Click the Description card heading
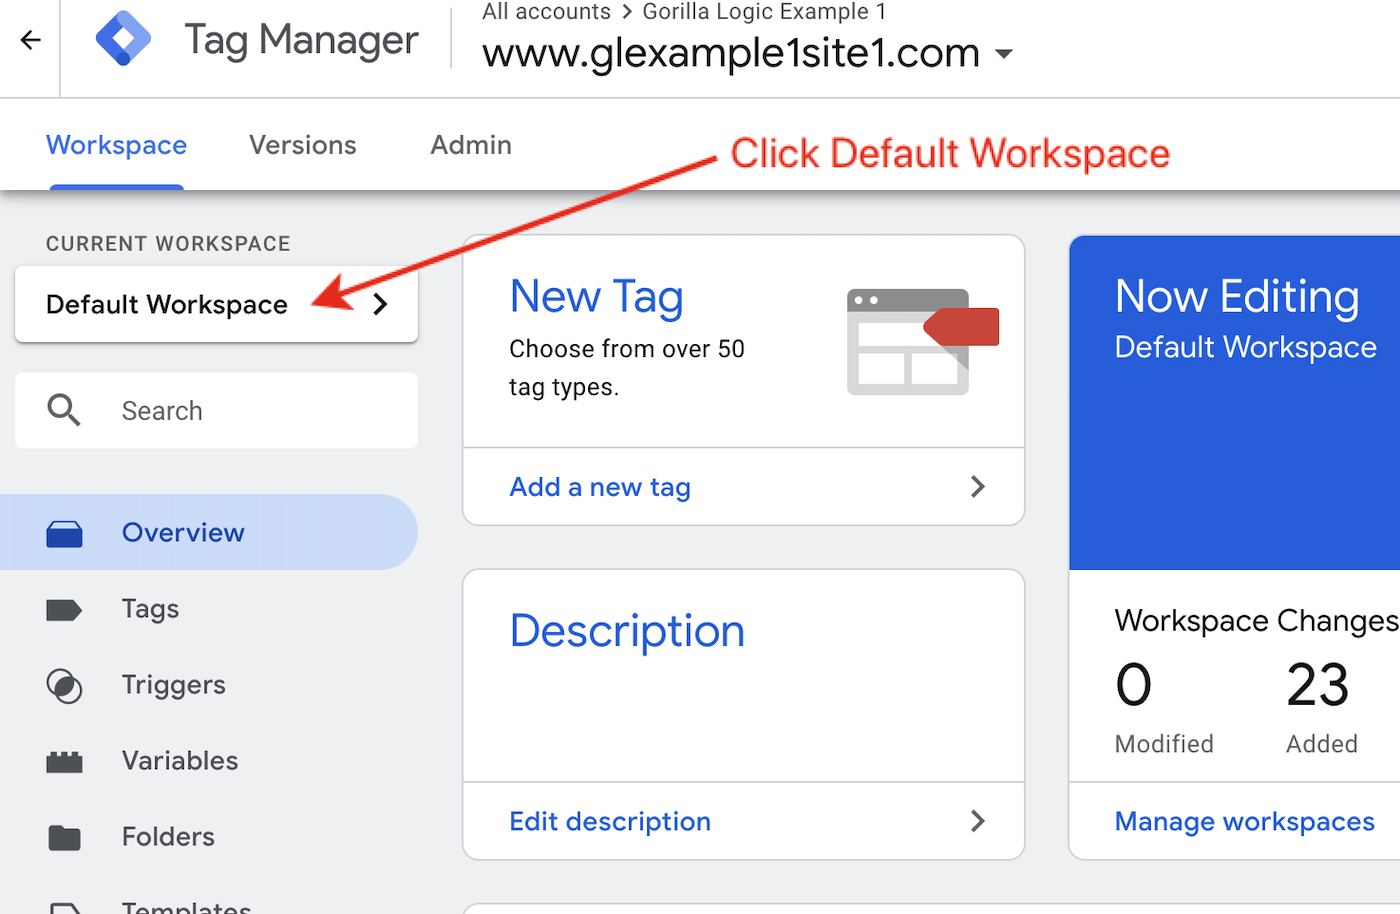Screen dimensions: 1400x914 (627, 631)
